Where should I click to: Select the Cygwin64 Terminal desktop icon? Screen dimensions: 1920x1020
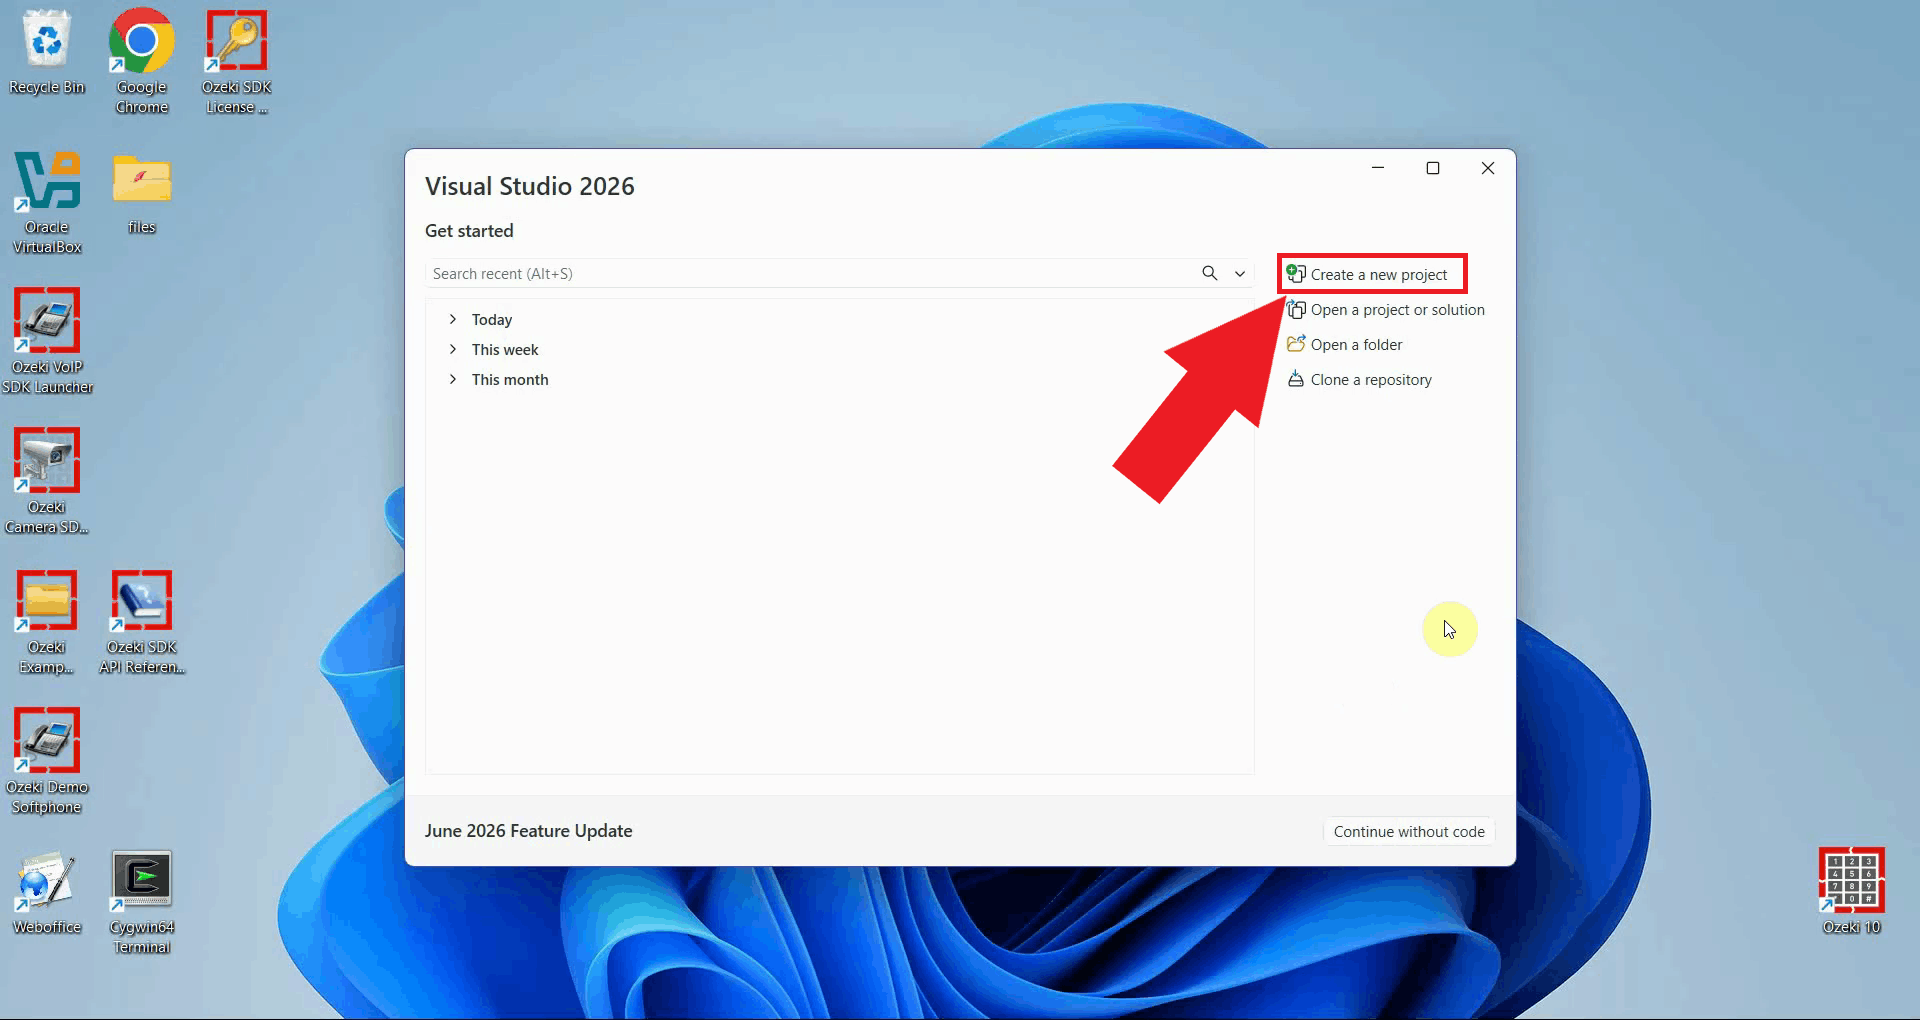(142, 901)
